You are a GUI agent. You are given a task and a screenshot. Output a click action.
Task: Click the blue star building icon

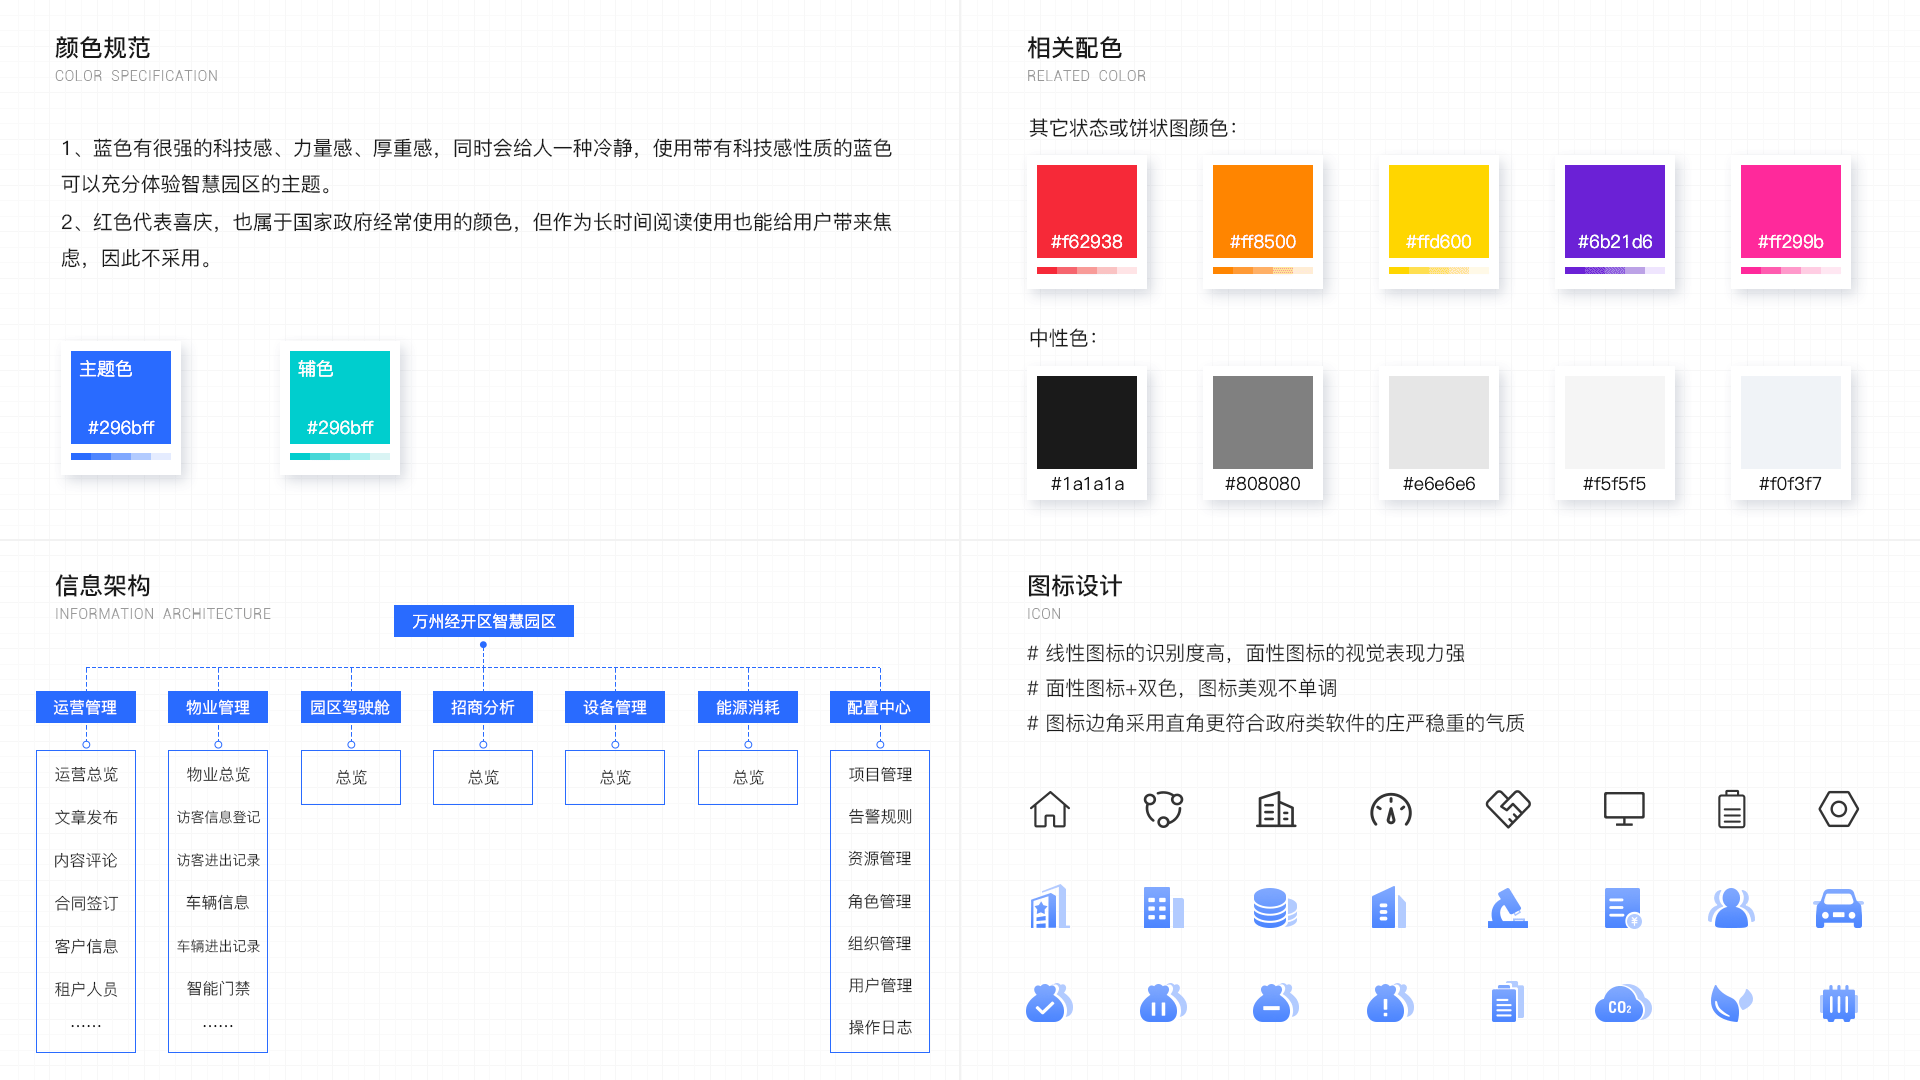[x=1050, y=907]
